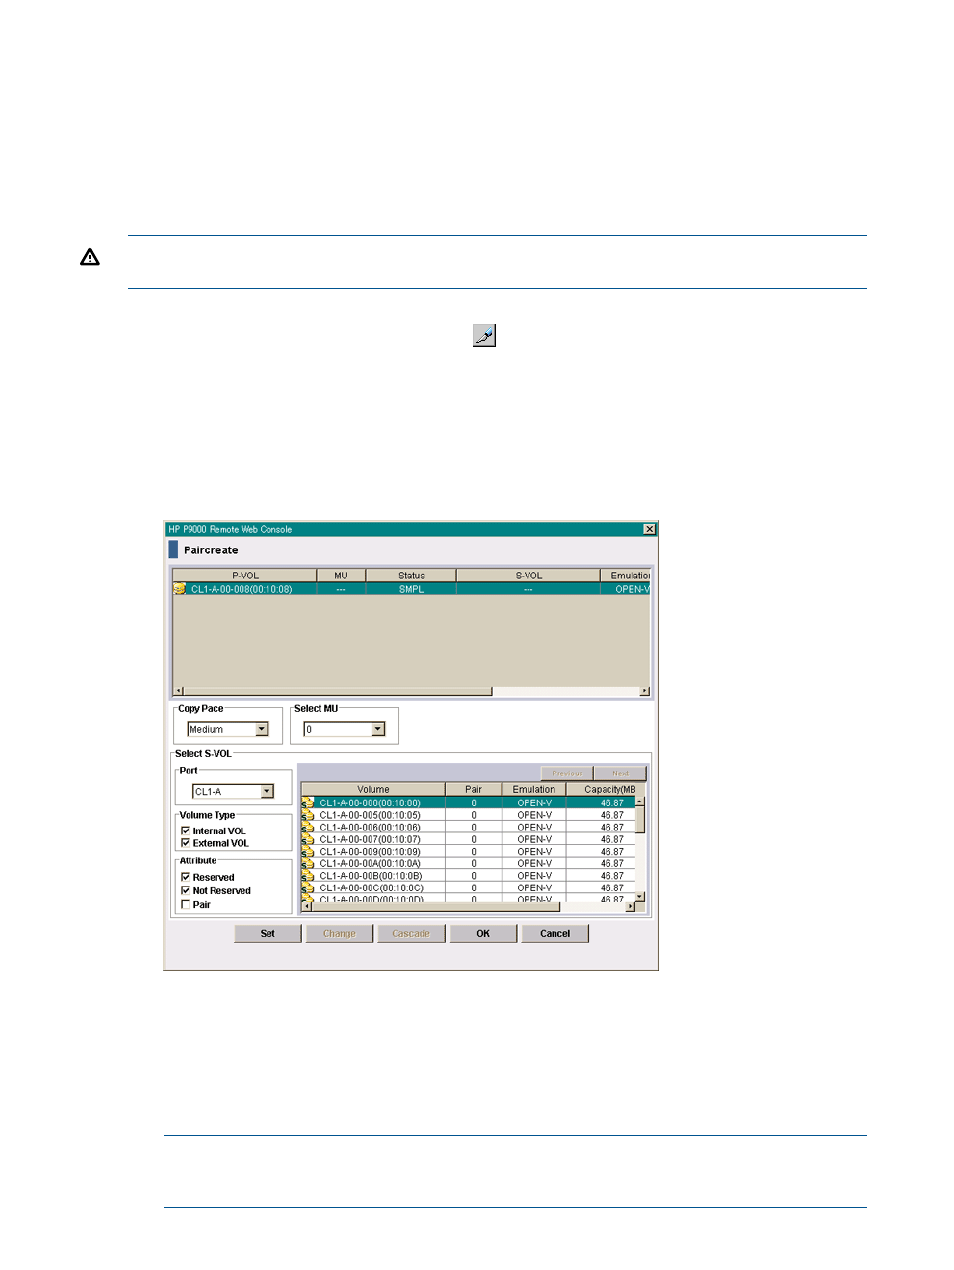The image size is (954, 1270).
Task: Click the Status column header
Action: tap(411, 575)
